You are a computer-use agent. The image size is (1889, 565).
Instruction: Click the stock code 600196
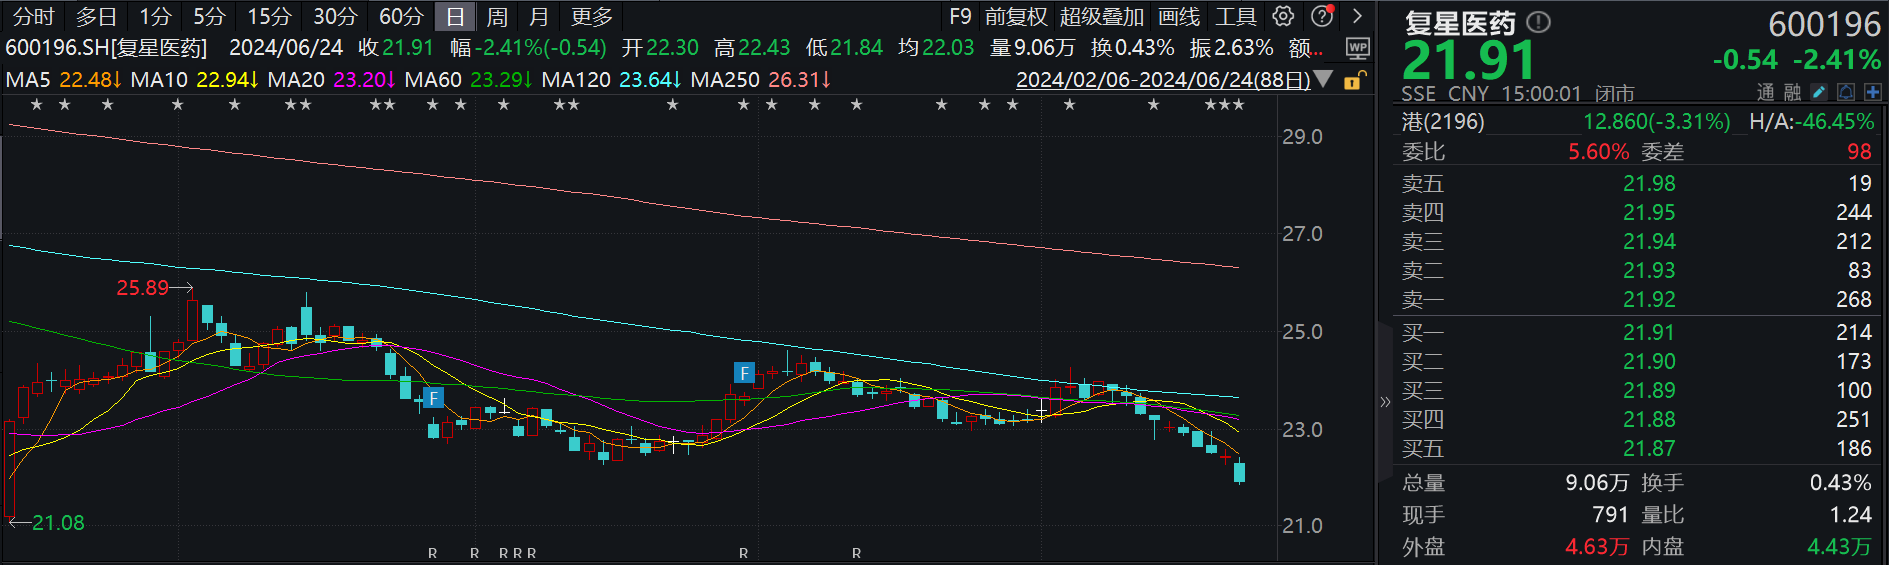click(x=1825, y=23)
